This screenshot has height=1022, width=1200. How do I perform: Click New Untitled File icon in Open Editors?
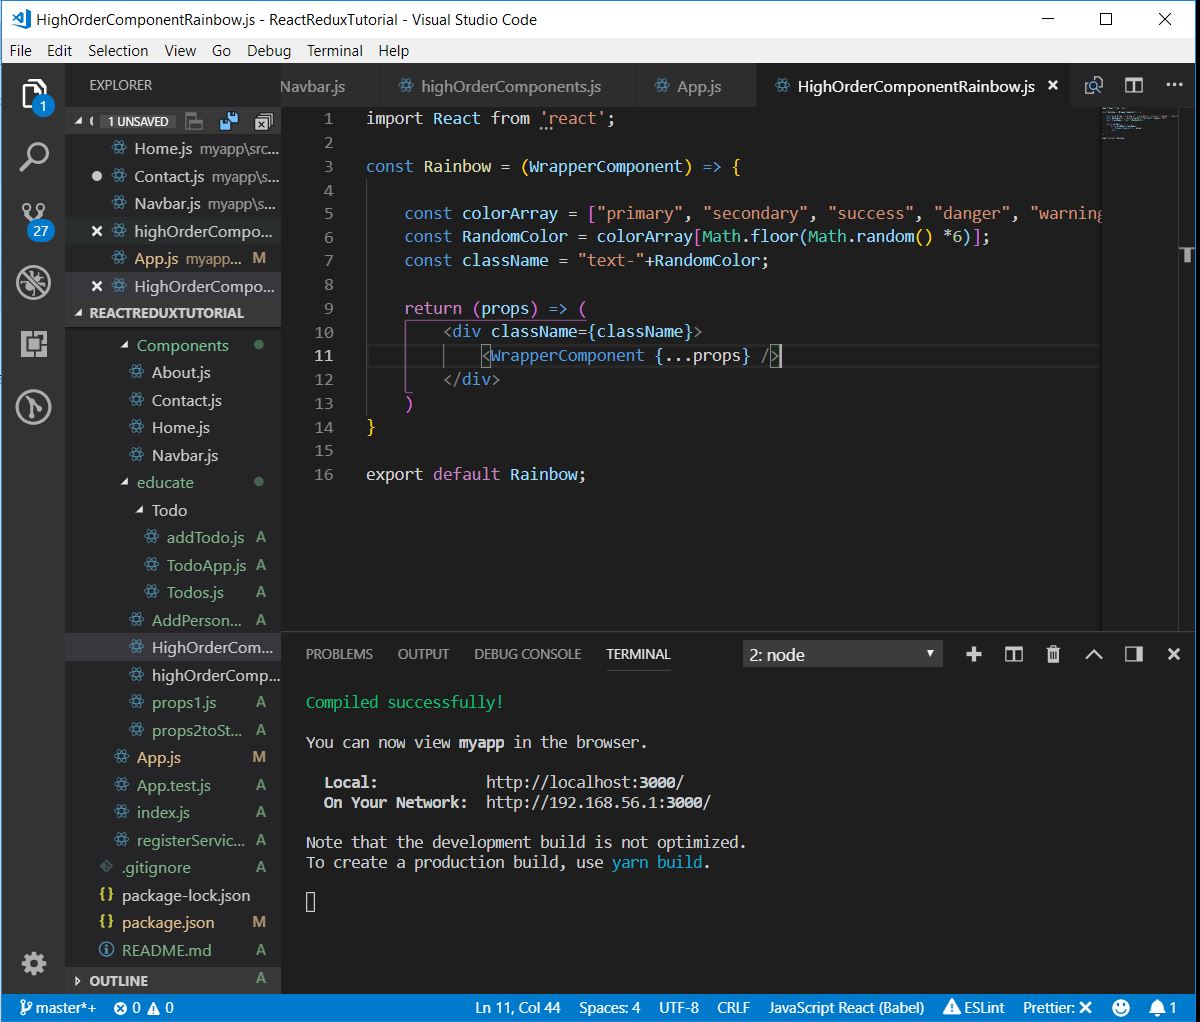tap(195, 121)
